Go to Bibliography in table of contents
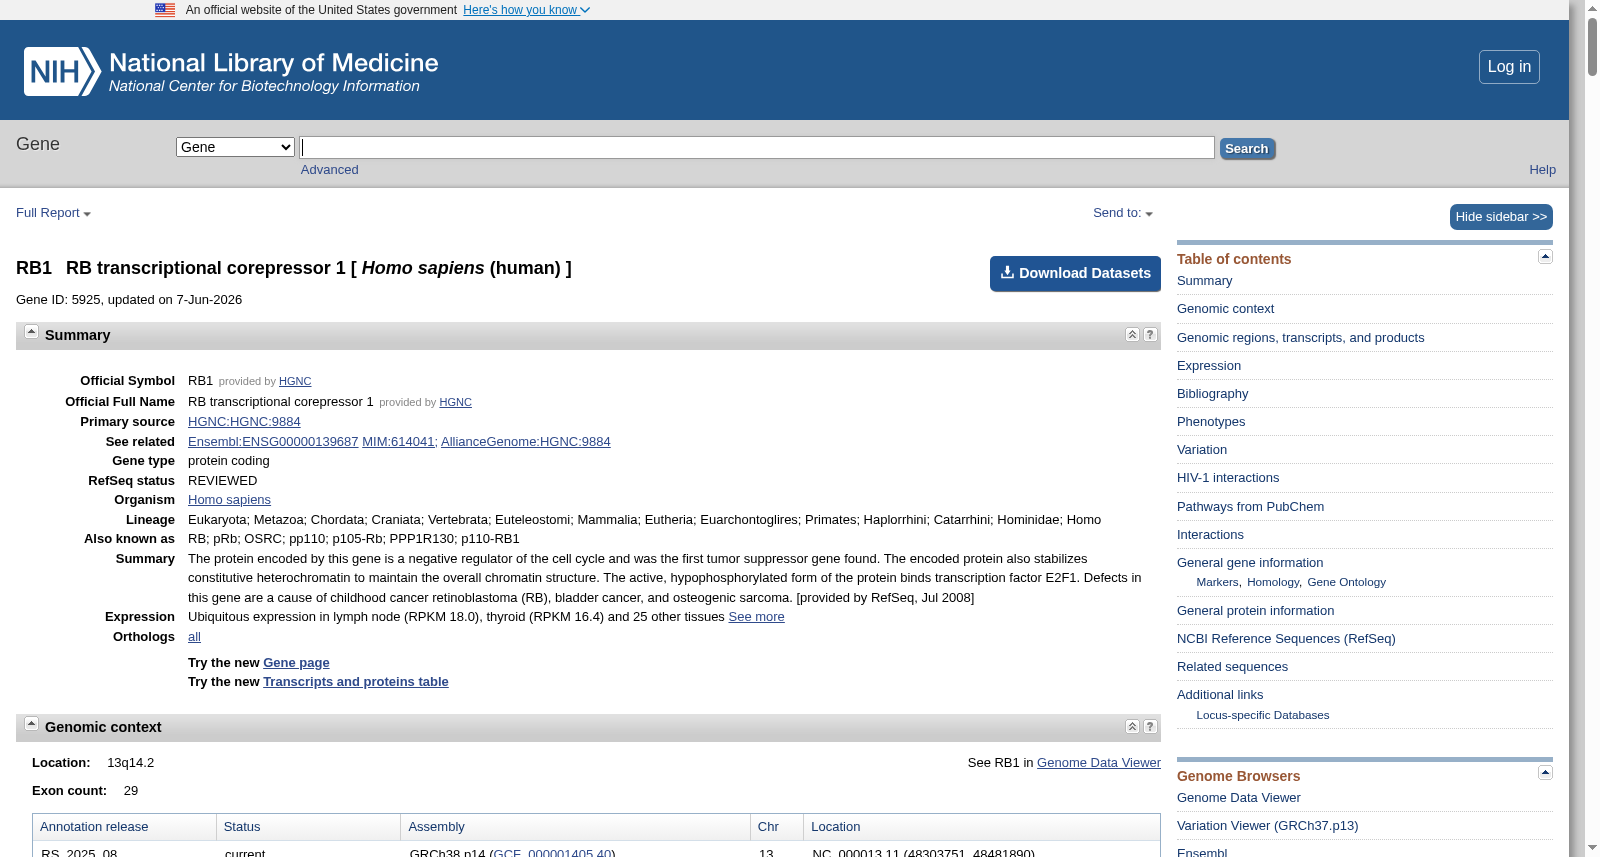The image size is (1600, 857). [1212, 394]
